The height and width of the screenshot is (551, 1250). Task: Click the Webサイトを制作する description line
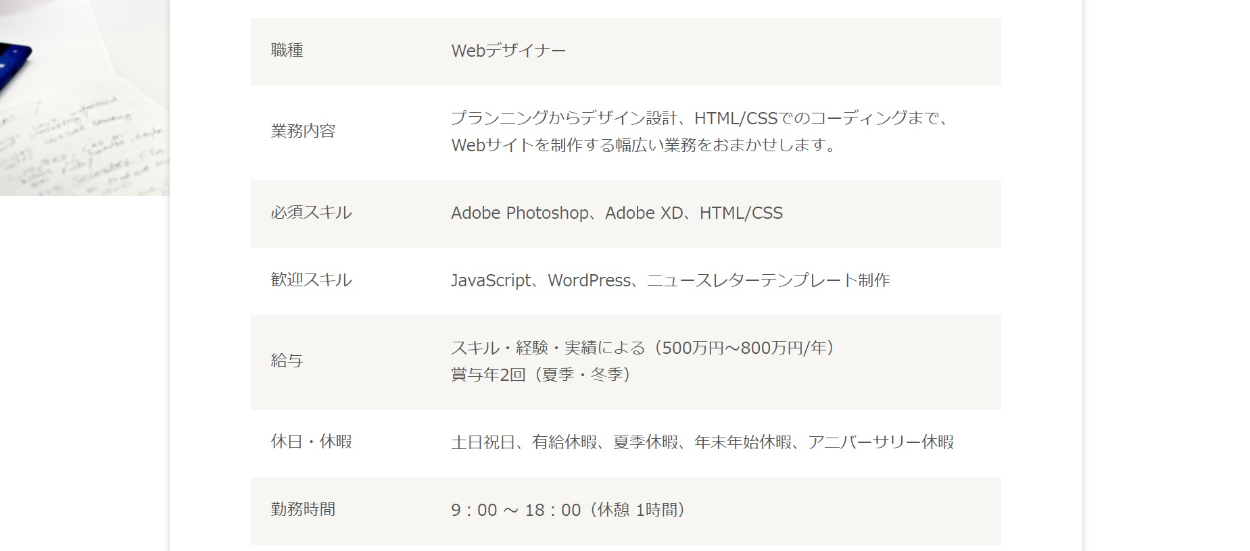point(643,145)
